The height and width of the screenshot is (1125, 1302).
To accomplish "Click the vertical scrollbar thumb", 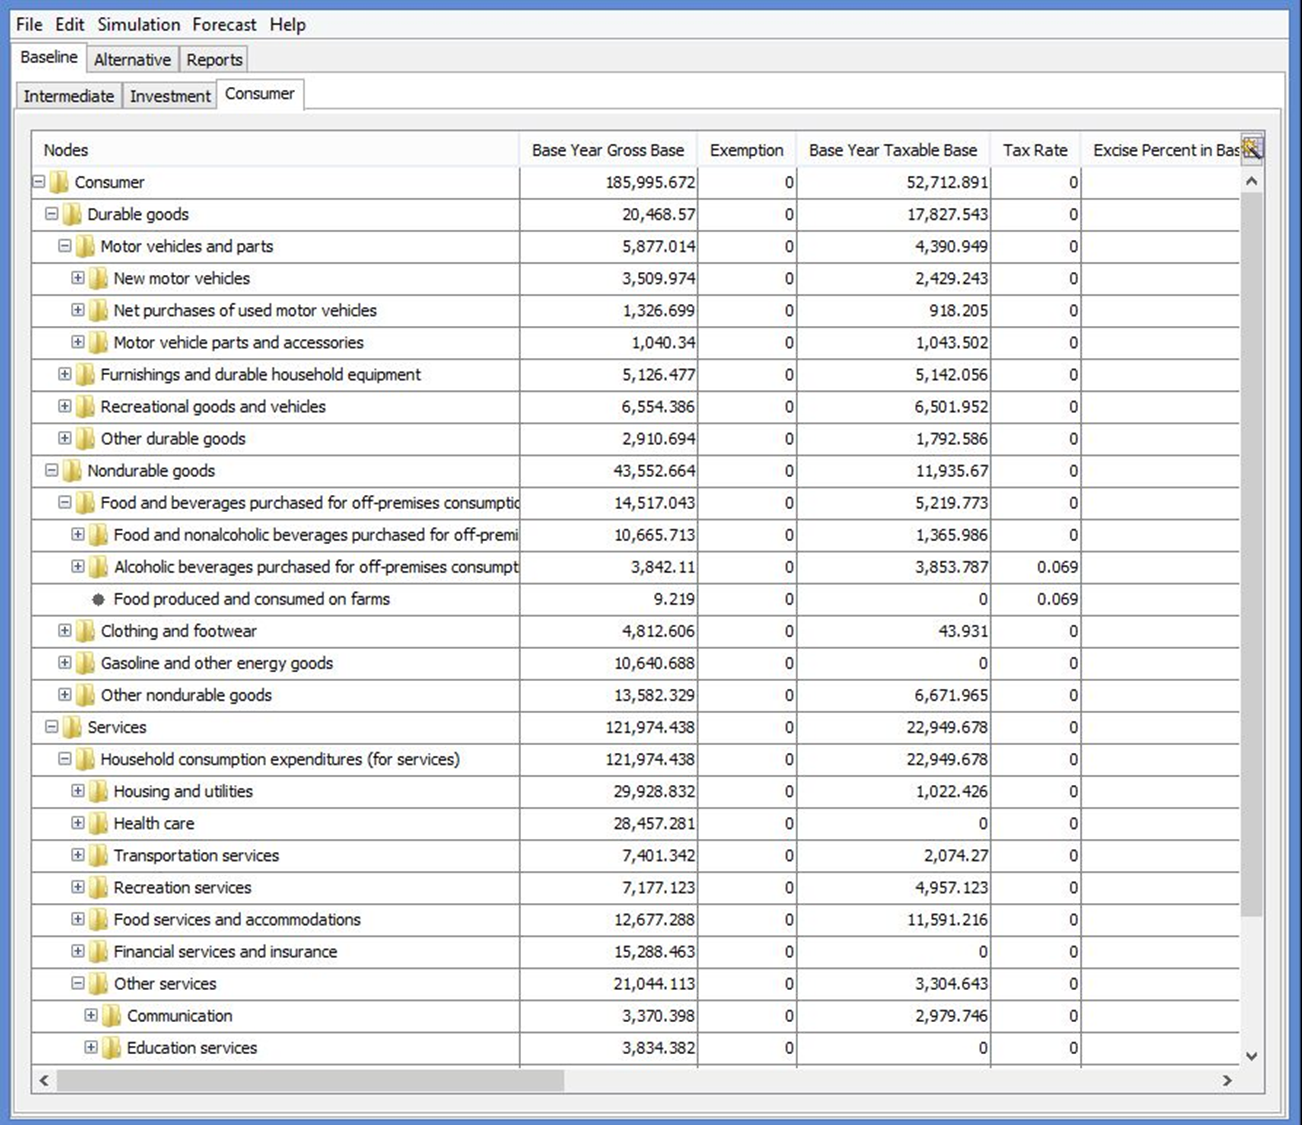I will pos(1251,554).
